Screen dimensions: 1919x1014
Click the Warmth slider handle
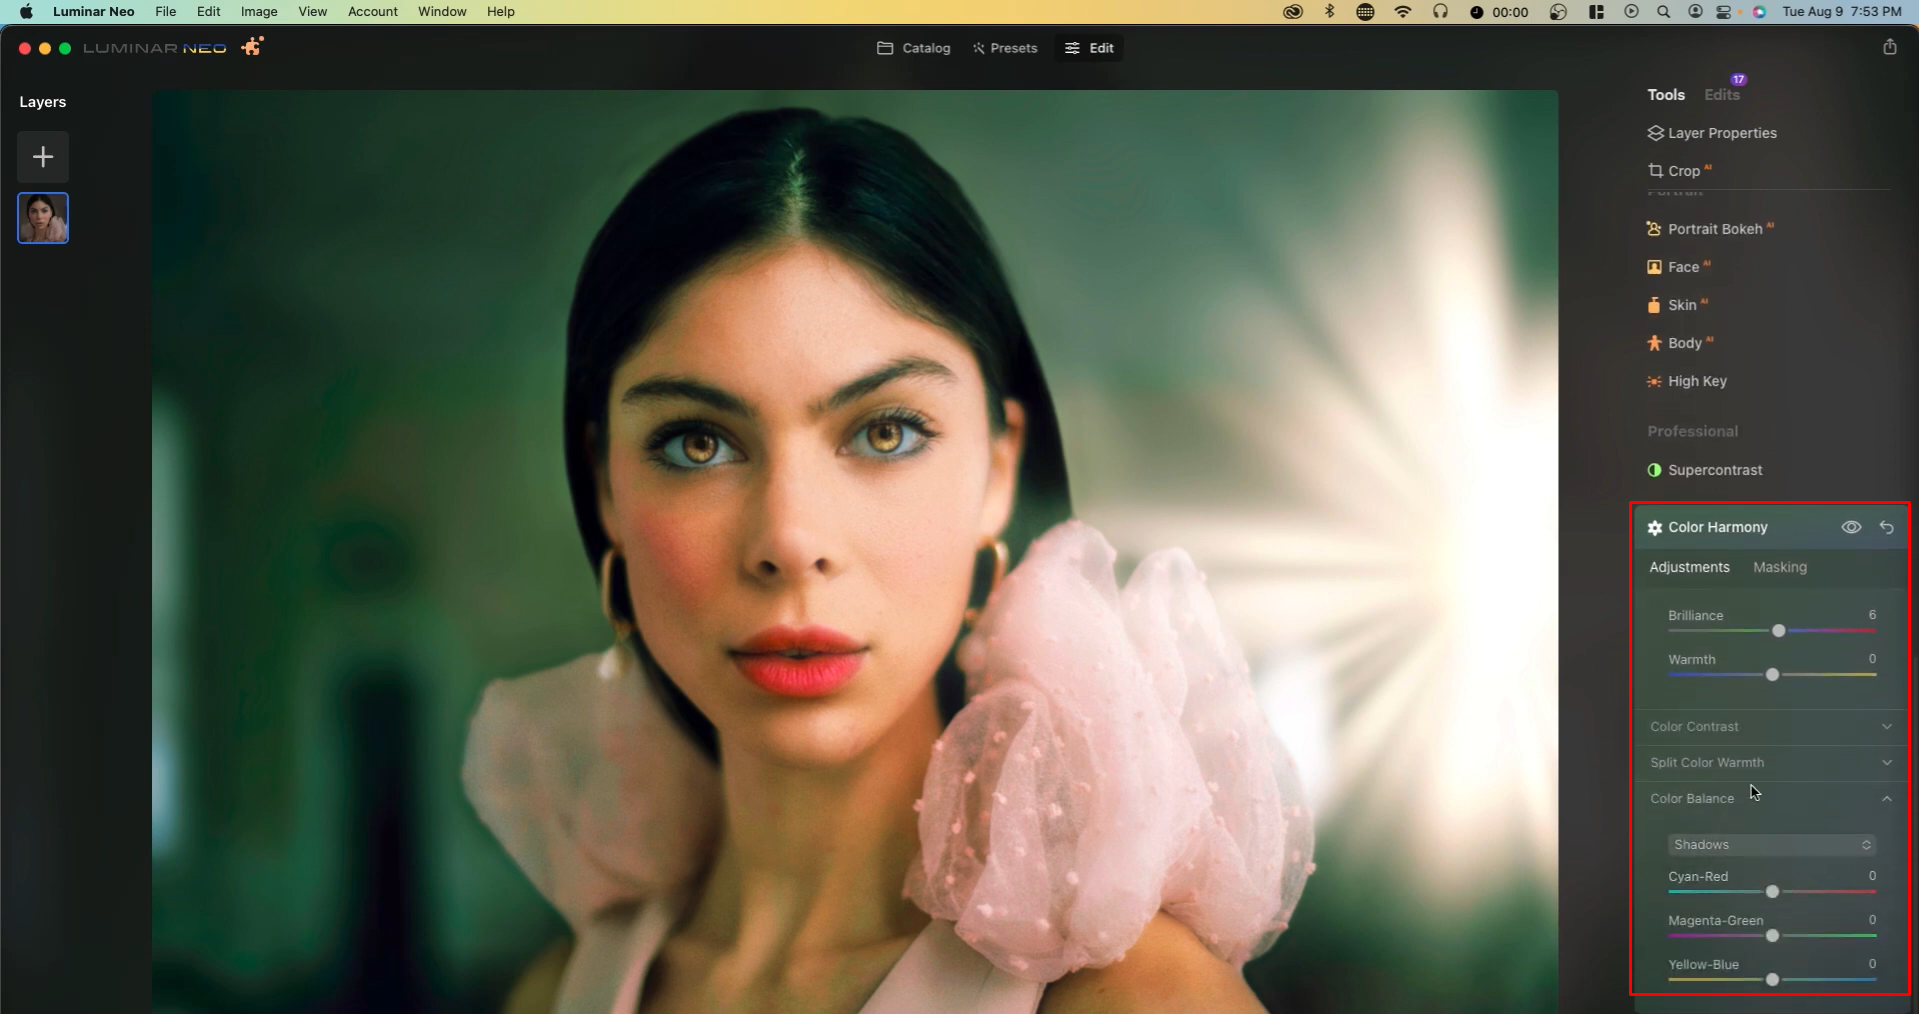[x=1772, y=675]
